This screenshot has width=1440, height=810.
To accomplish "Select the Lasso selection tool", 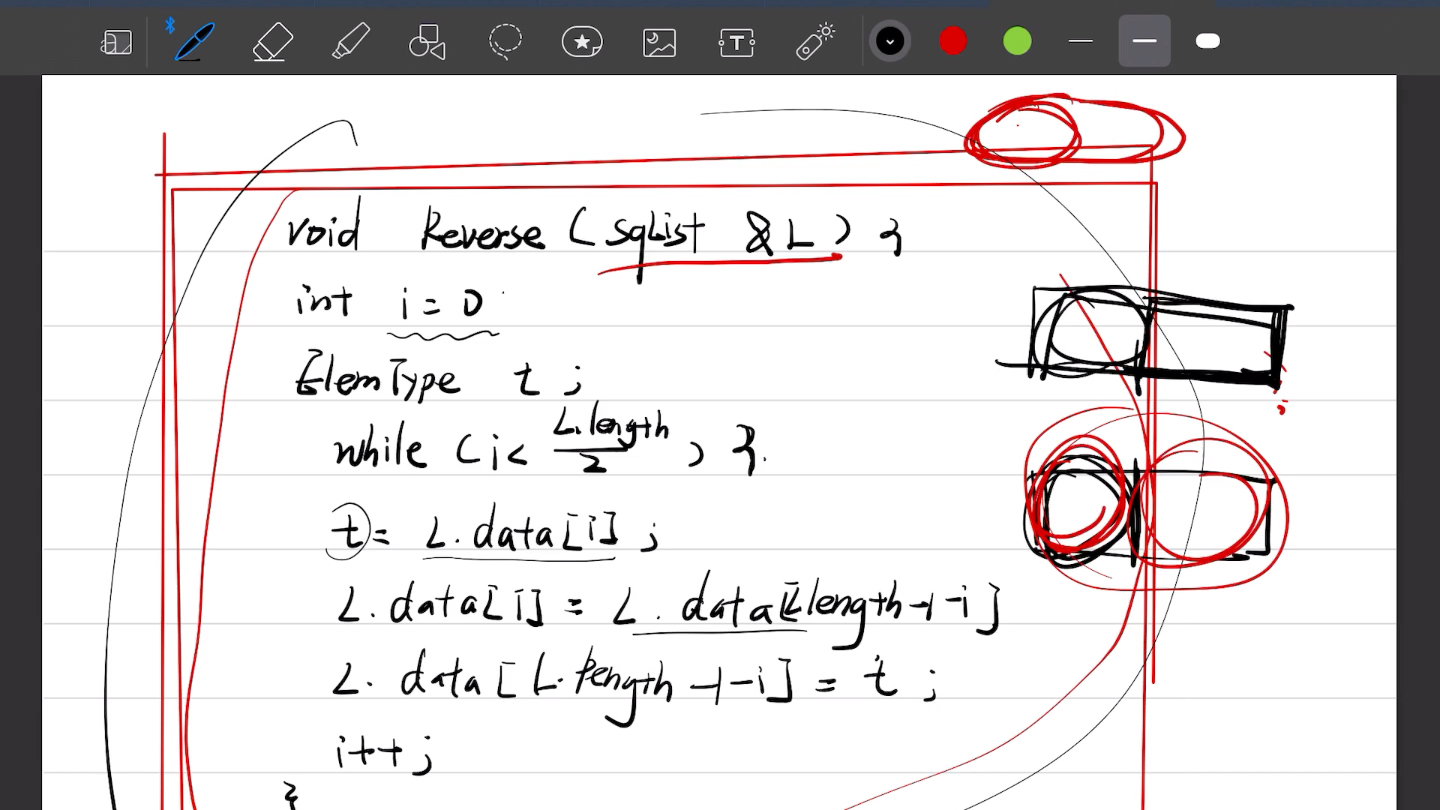I will point(505,42).
